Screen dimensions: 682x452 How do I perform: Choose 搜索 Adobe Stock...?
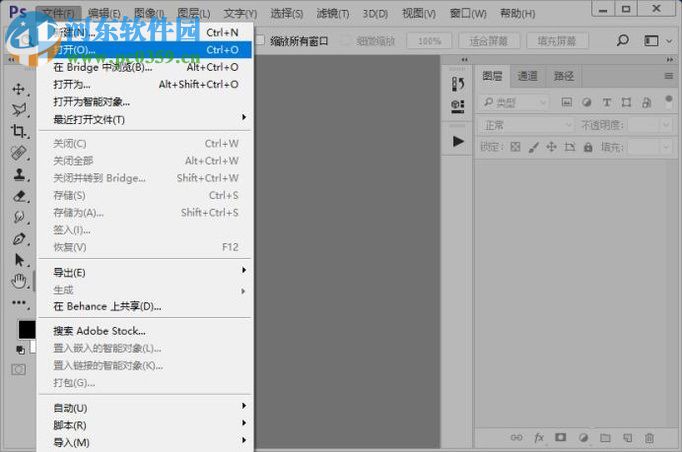(x=145, y=331)
